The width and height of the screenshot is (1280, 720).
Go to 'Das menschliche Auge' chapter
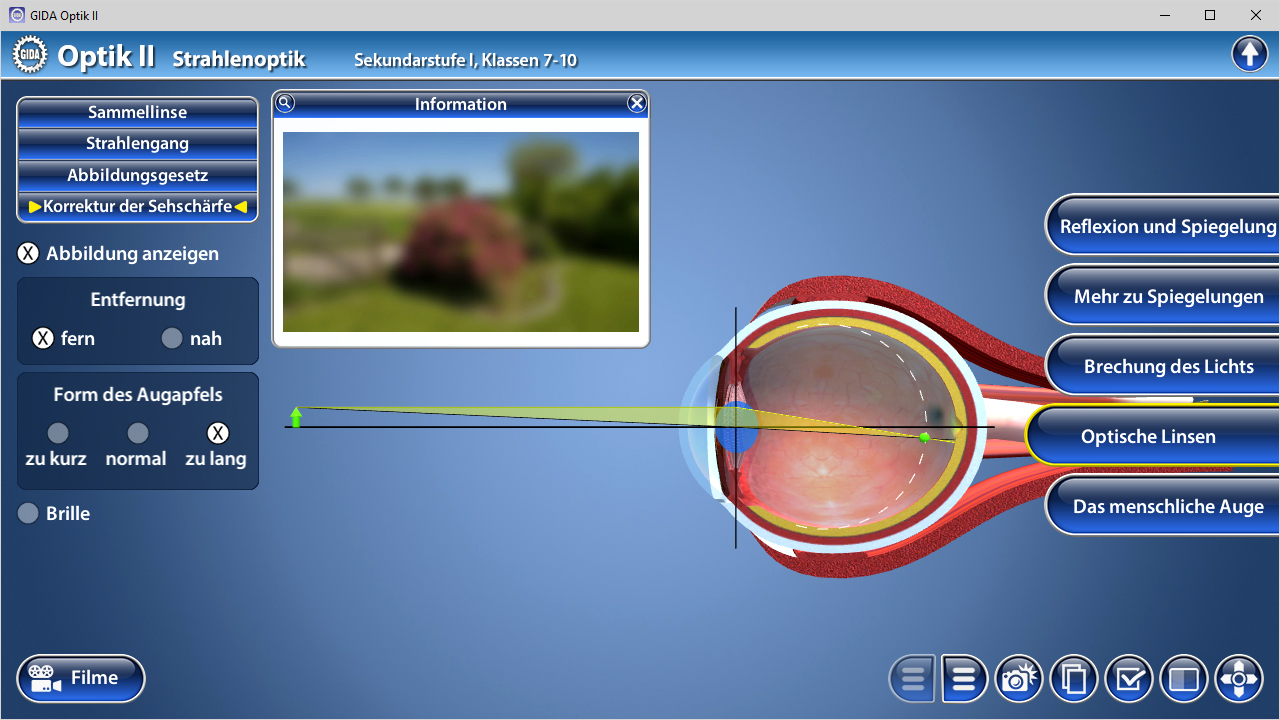pos(1167,507)
